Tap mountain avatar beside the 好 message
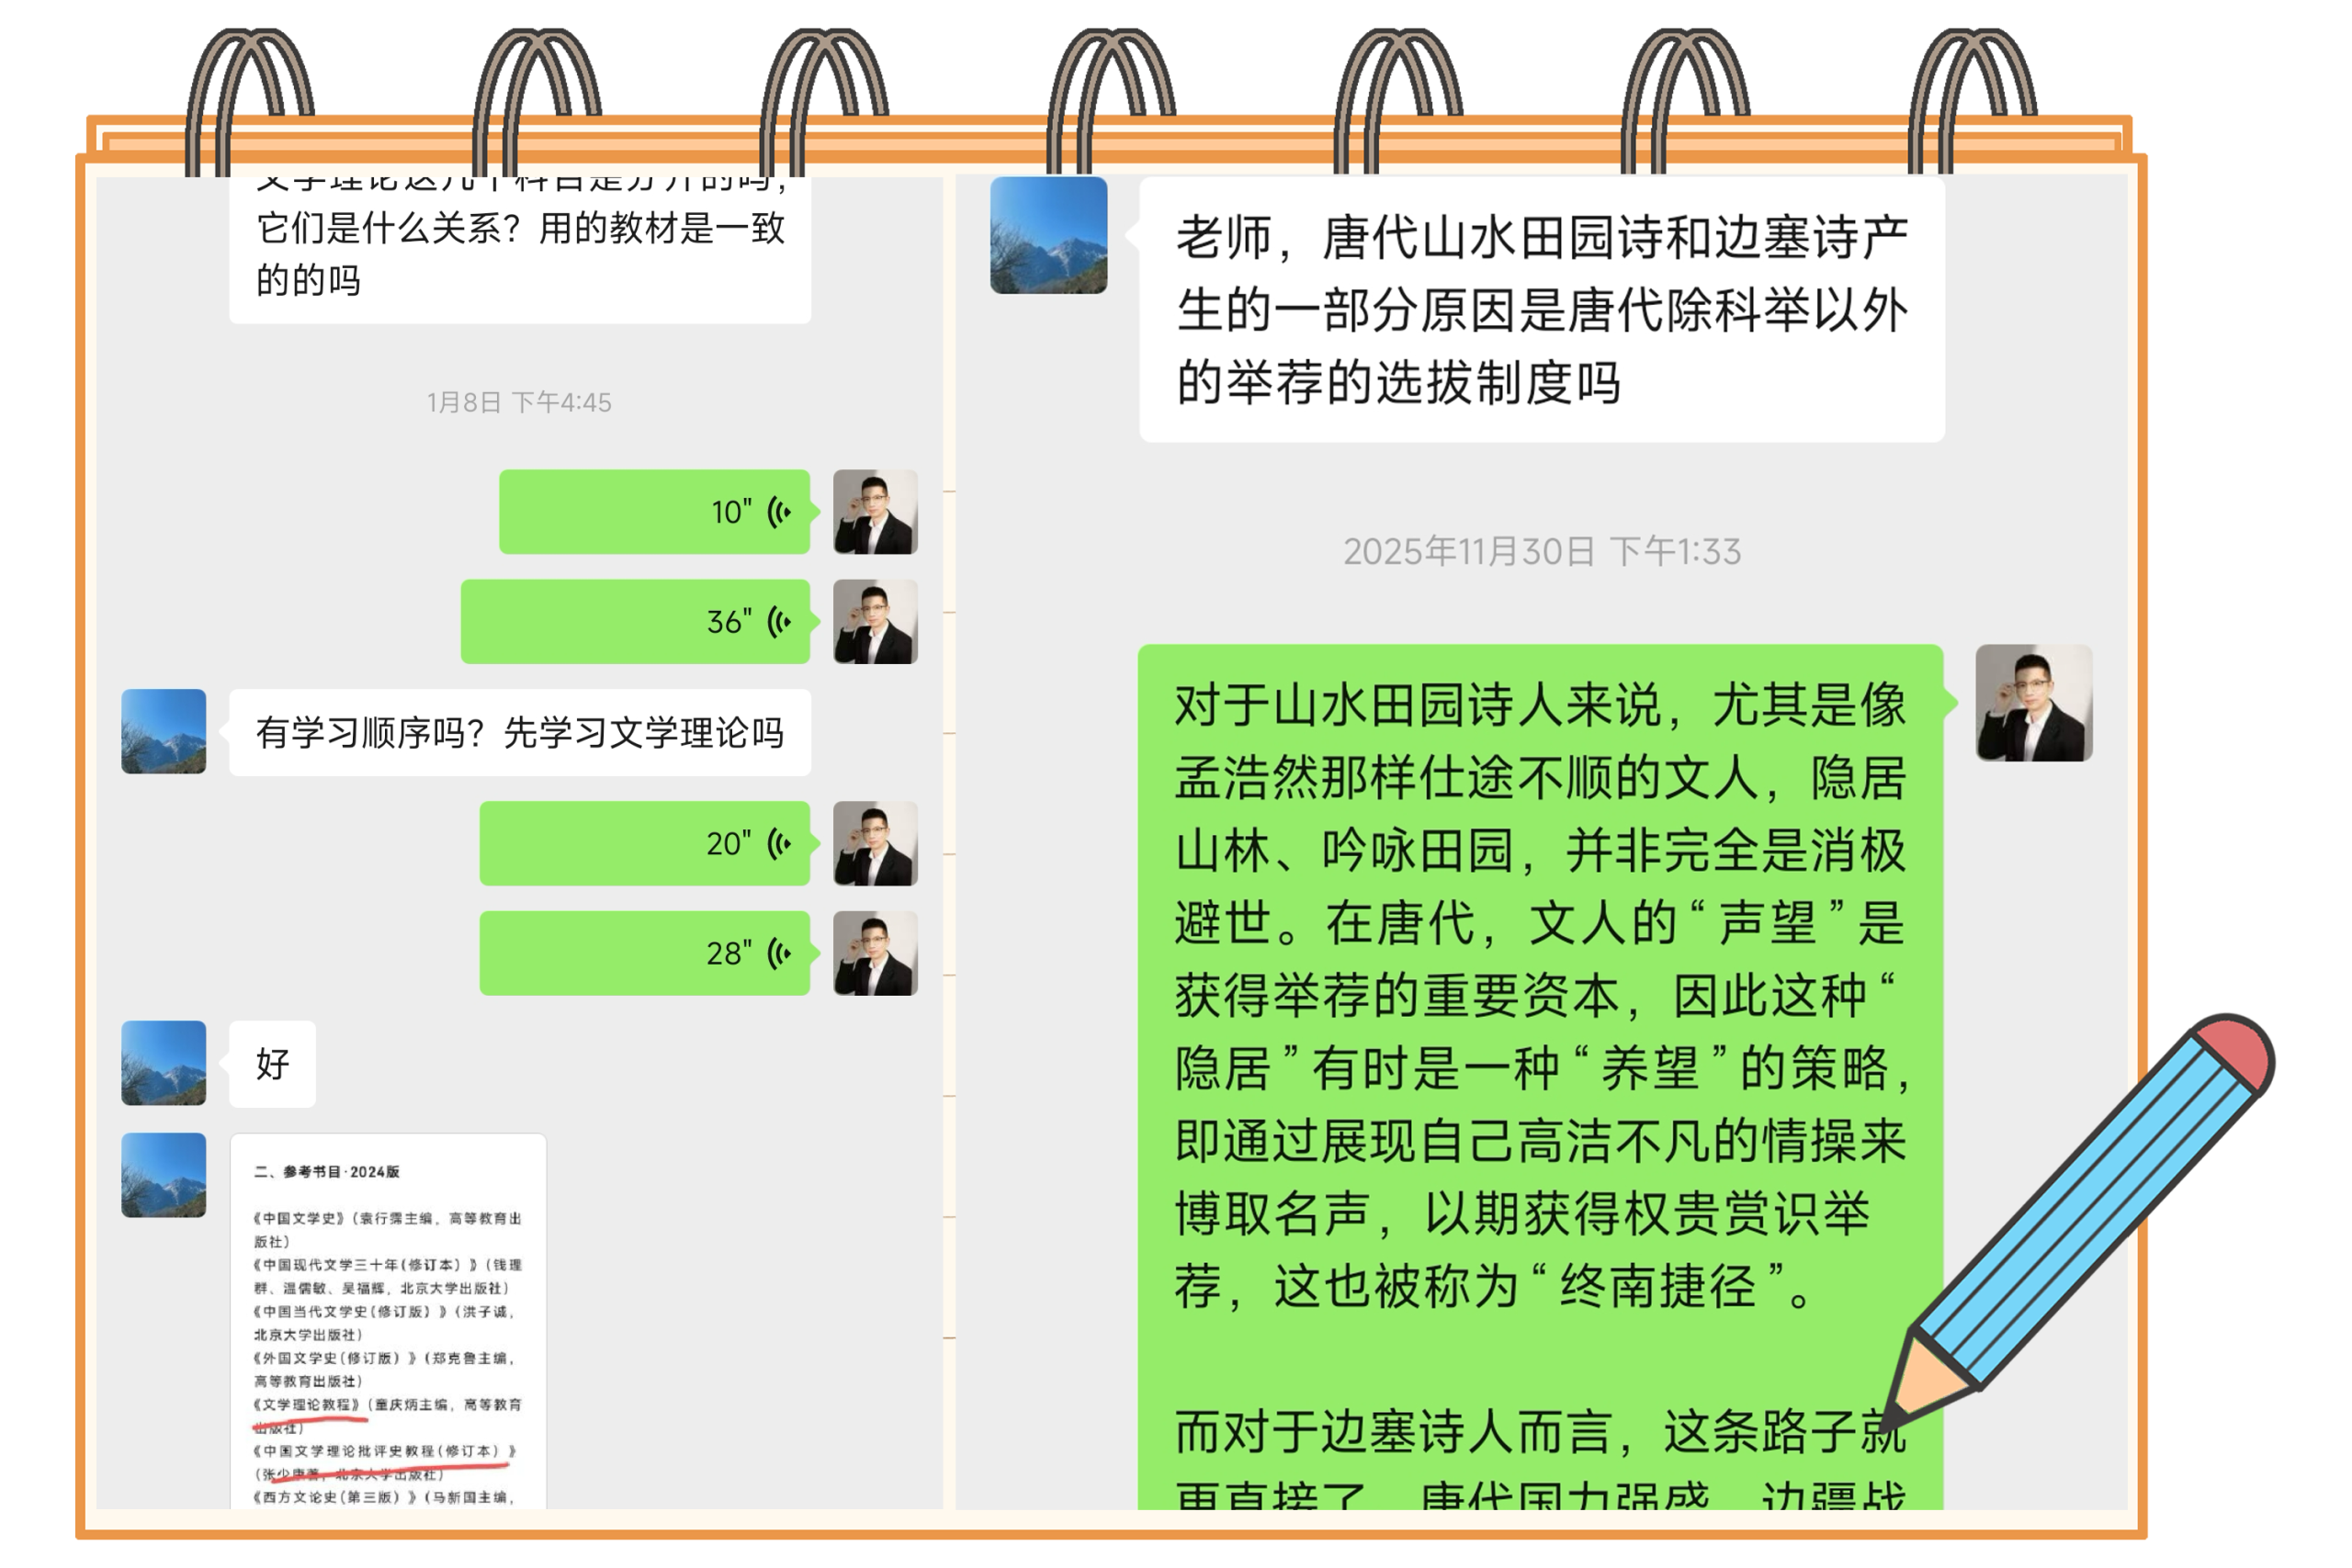 pos(164,1063)
